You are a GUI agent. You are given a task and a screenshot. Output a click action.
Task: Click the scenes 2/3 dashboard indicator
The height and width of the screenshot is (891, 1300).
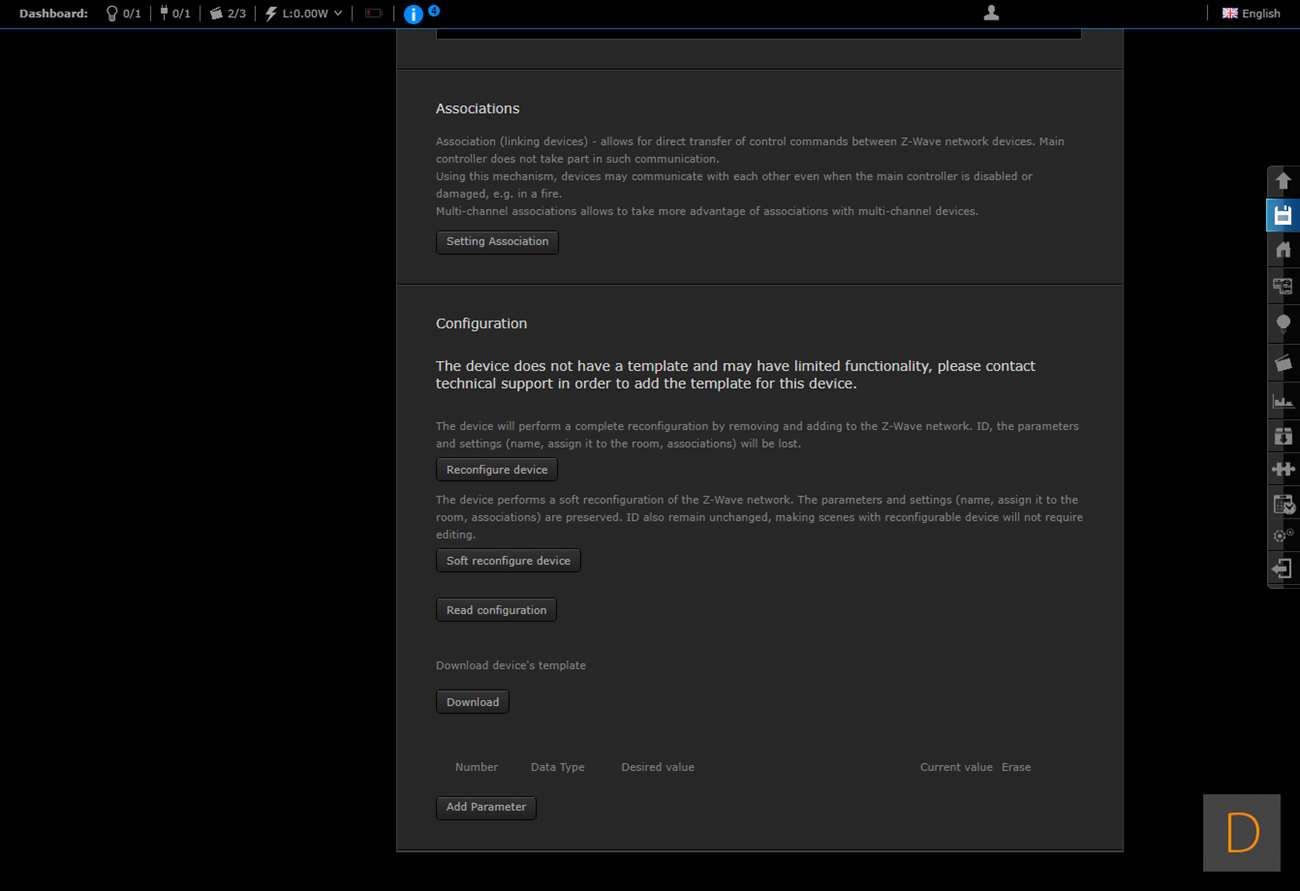(x=227, y=13)
